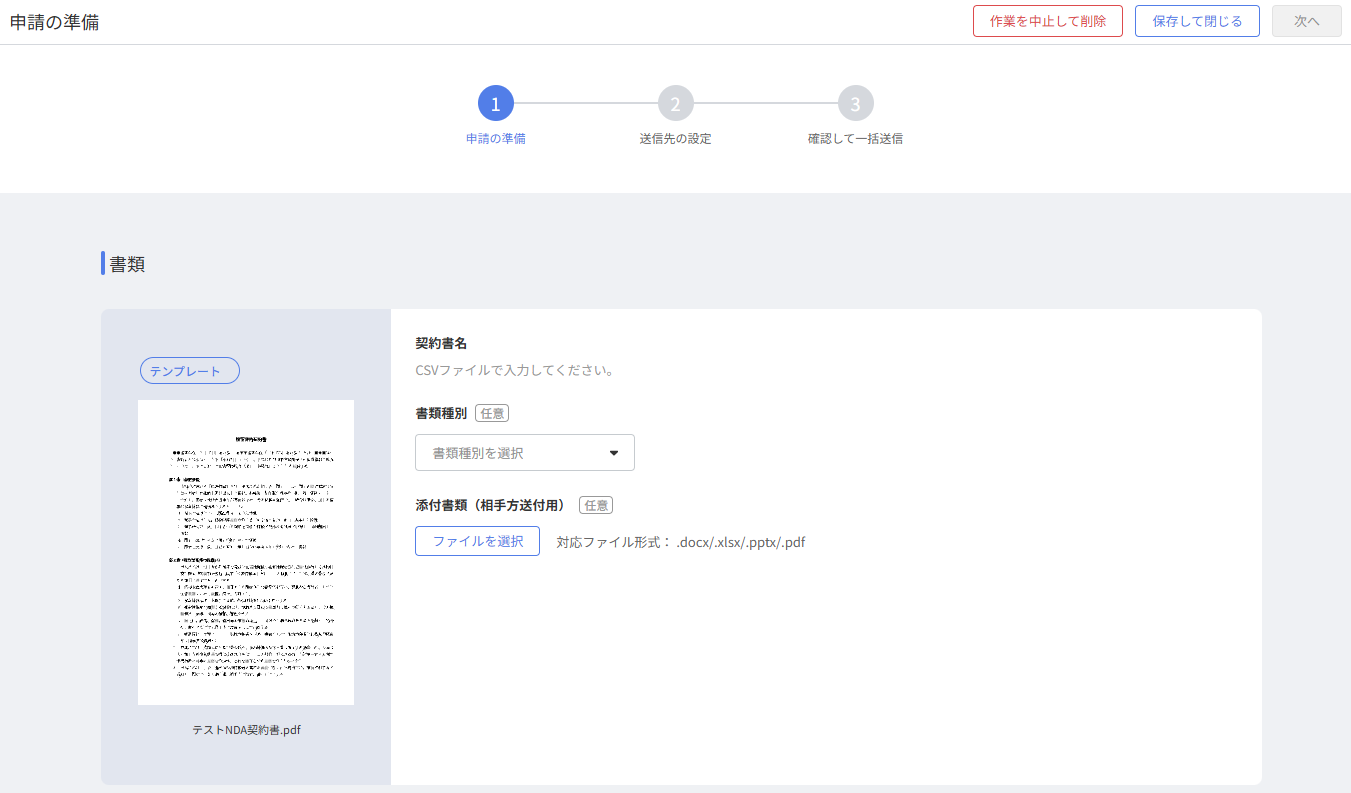Jump to the 確認して一括送信 step label
The image size is (1351, 793).
tap(855, 139)
